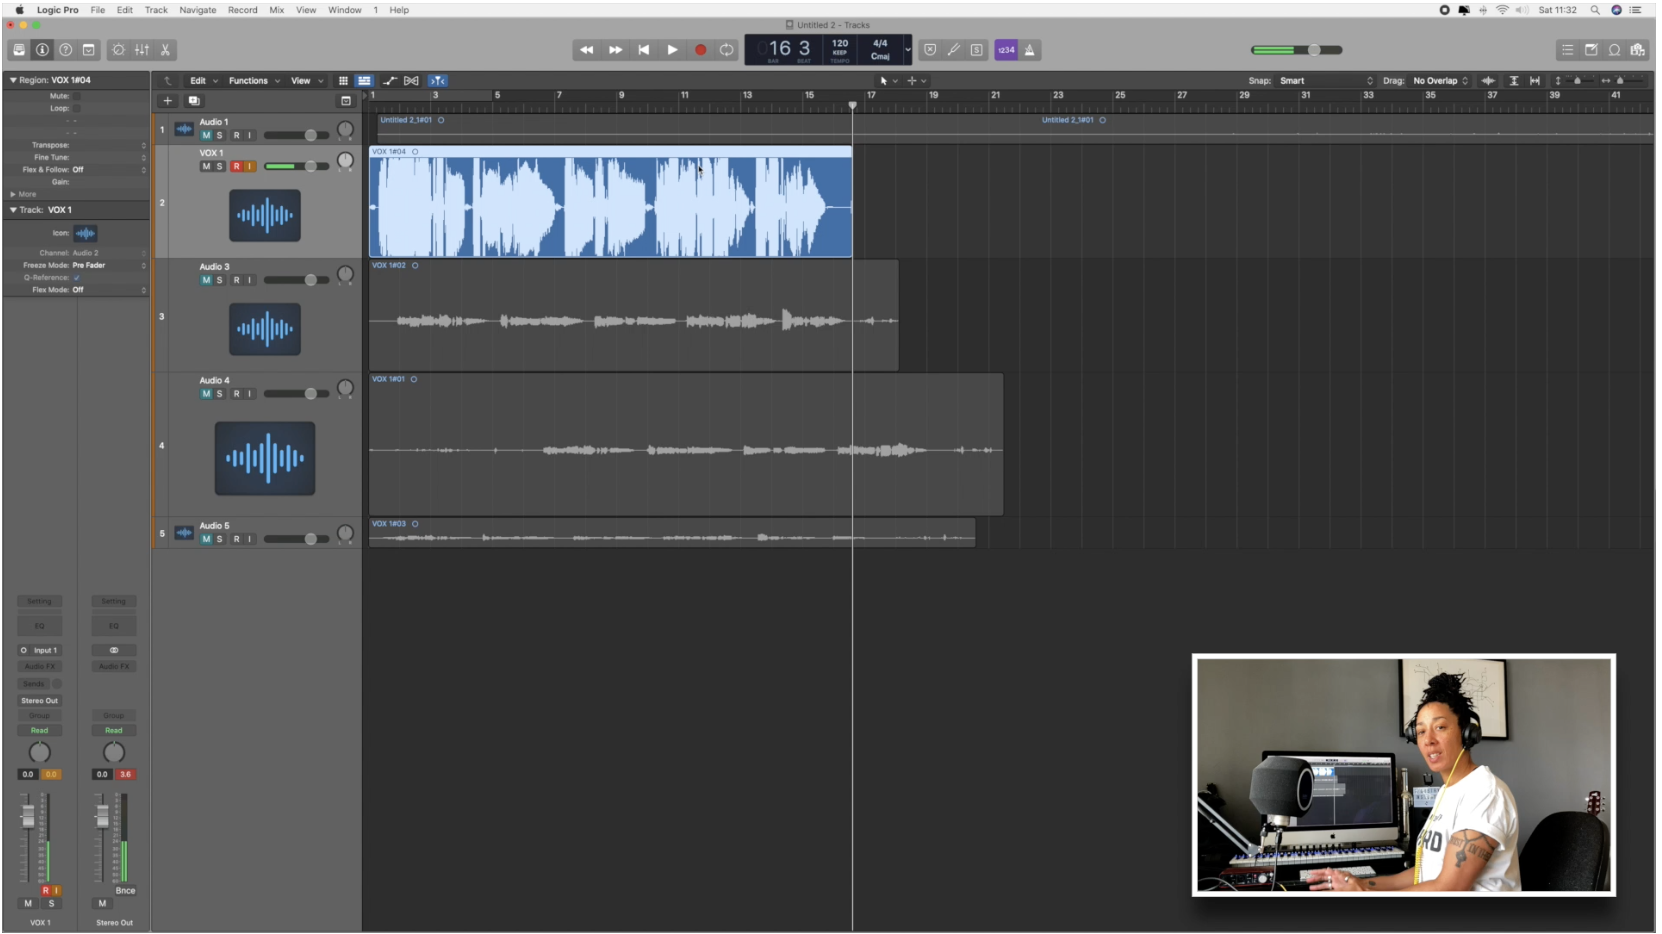Click the horizontal auto zoom icon
Image resolution: width=1662 pixels, height=934 pixels.
click(1535, 81)
